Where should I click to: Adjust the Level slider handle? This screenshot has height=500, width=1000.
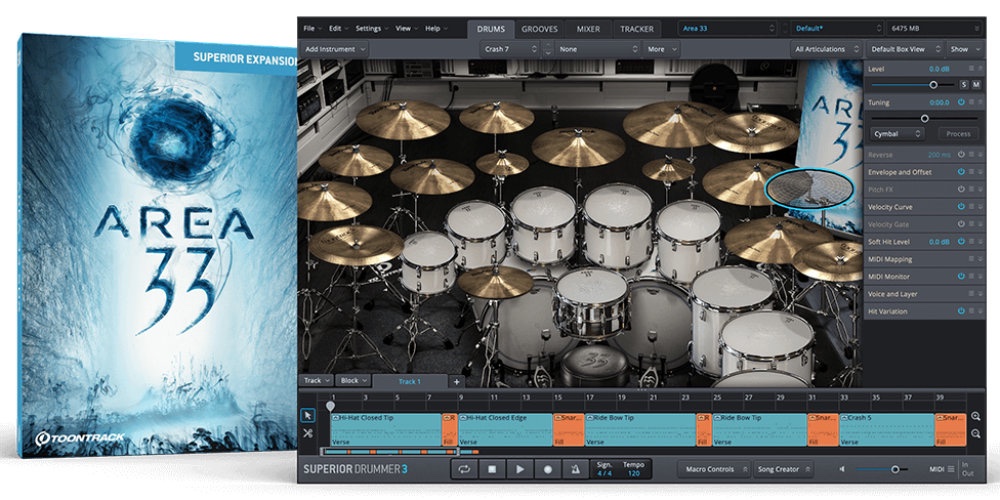point(934,85)
